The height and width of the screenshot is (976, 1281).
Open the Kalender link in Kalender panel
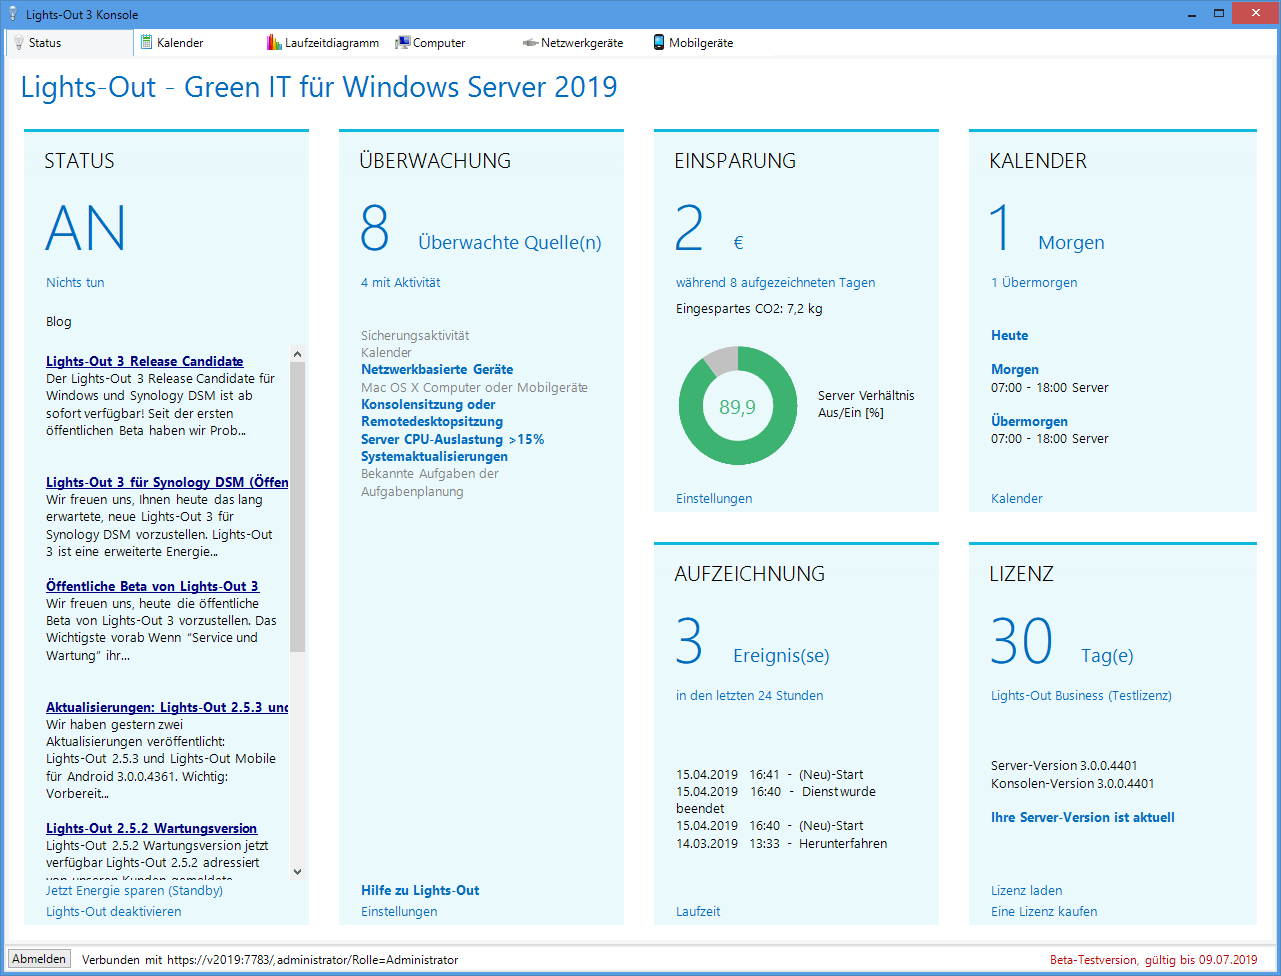1017,498
